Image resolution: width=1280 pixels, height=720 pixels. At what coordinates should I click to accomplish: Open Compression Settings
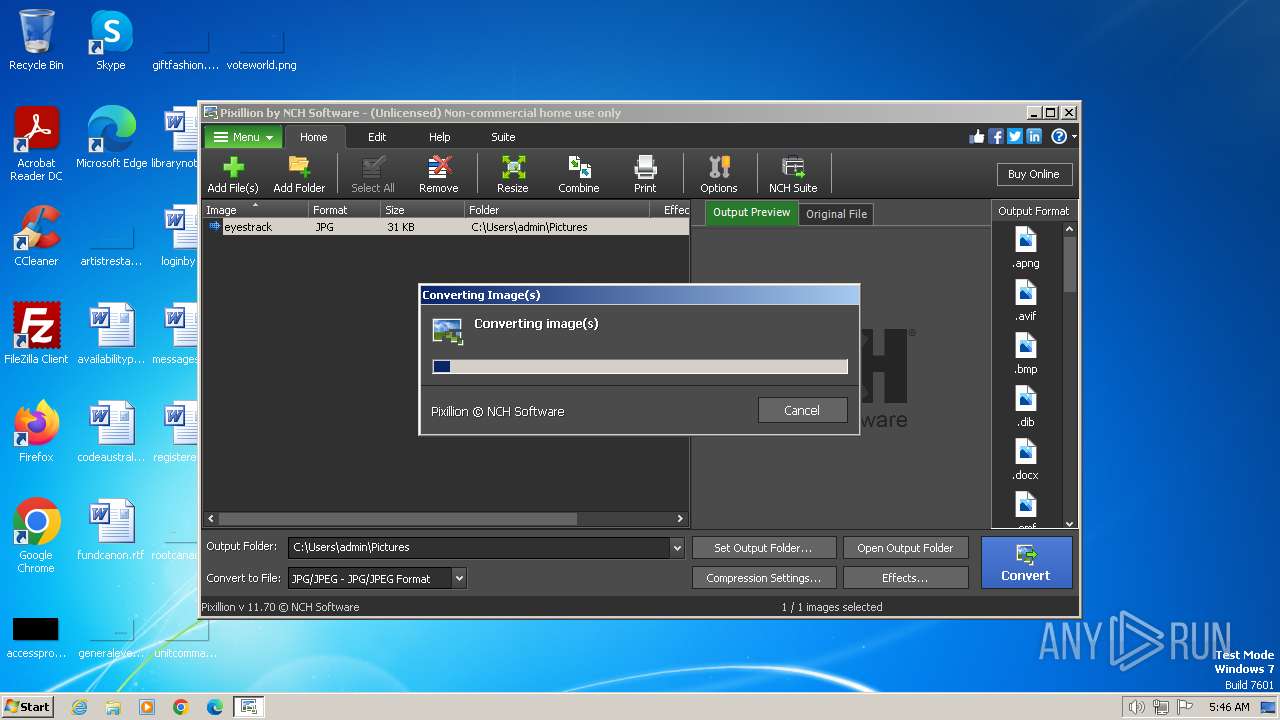[763, 578]
